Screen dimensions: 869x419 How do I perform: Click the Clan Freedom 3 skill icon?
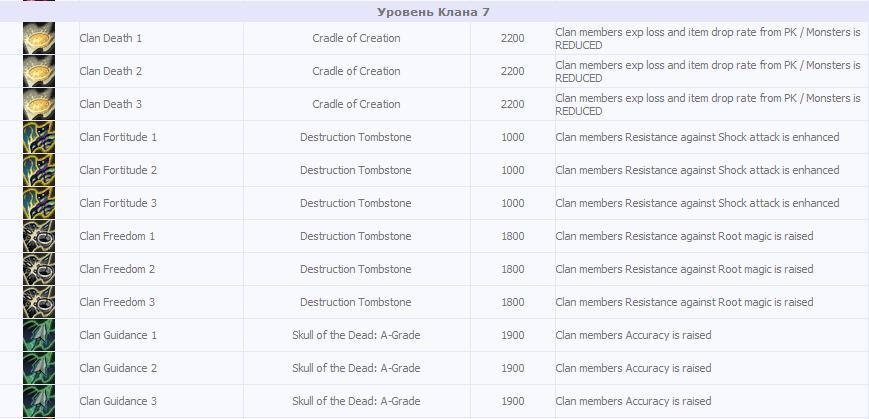tap(39, 302)
